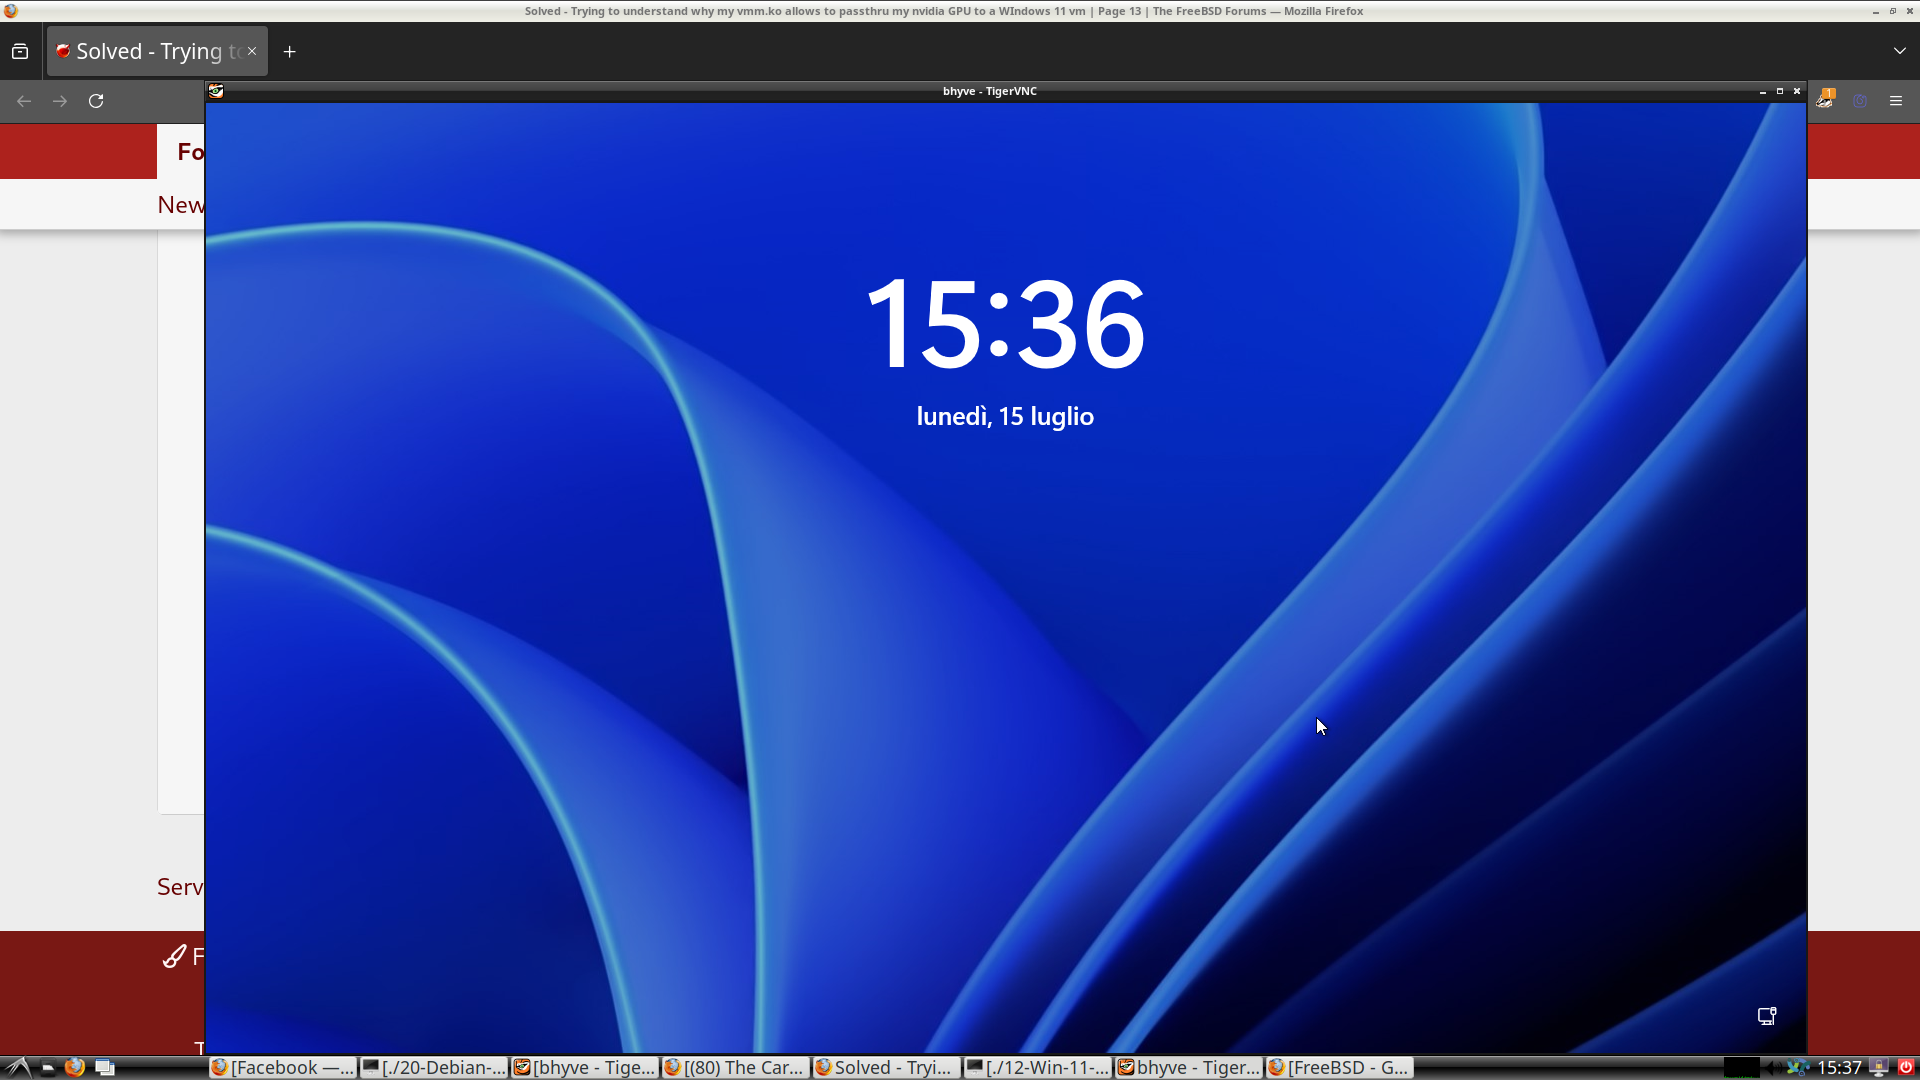Click the CPU usage monitor in panel

coord(1741,1068)
